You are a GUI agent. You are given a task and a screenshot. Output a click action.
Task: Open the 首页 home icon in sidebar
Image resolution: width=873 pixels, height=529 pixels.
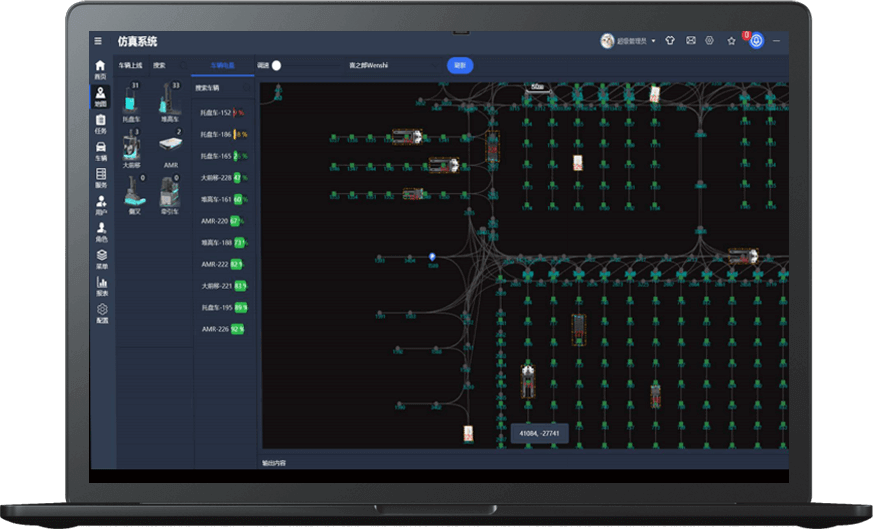[100, 69]
